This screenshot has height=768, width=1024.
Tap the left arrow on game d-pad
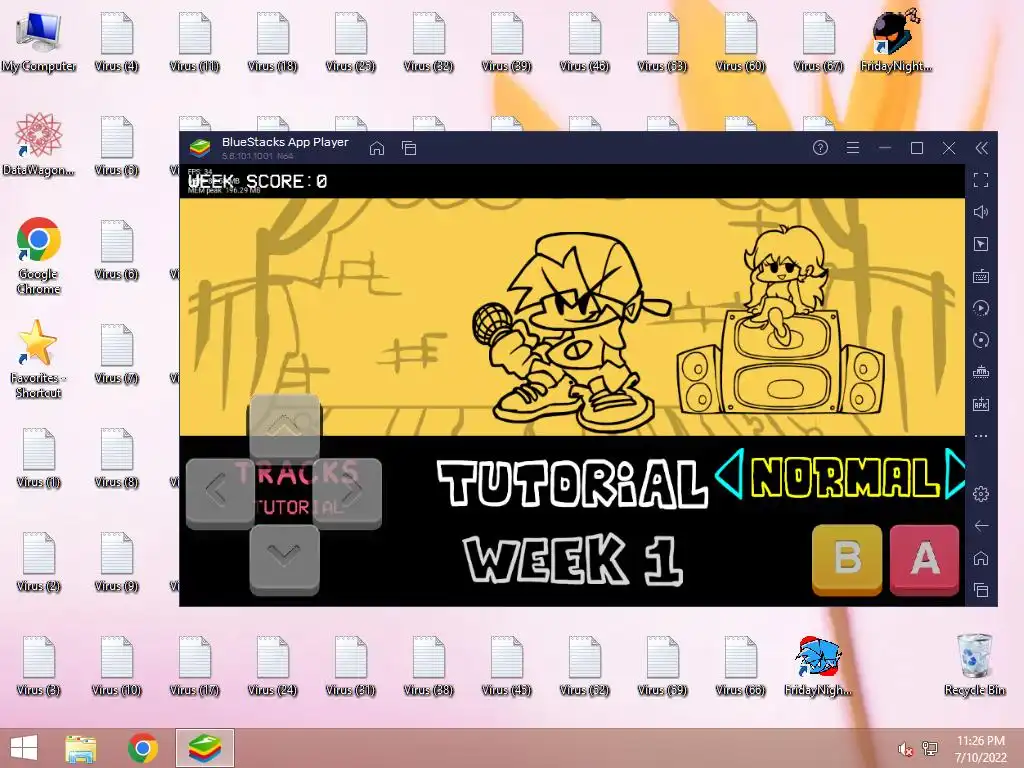tap(219, 492)
